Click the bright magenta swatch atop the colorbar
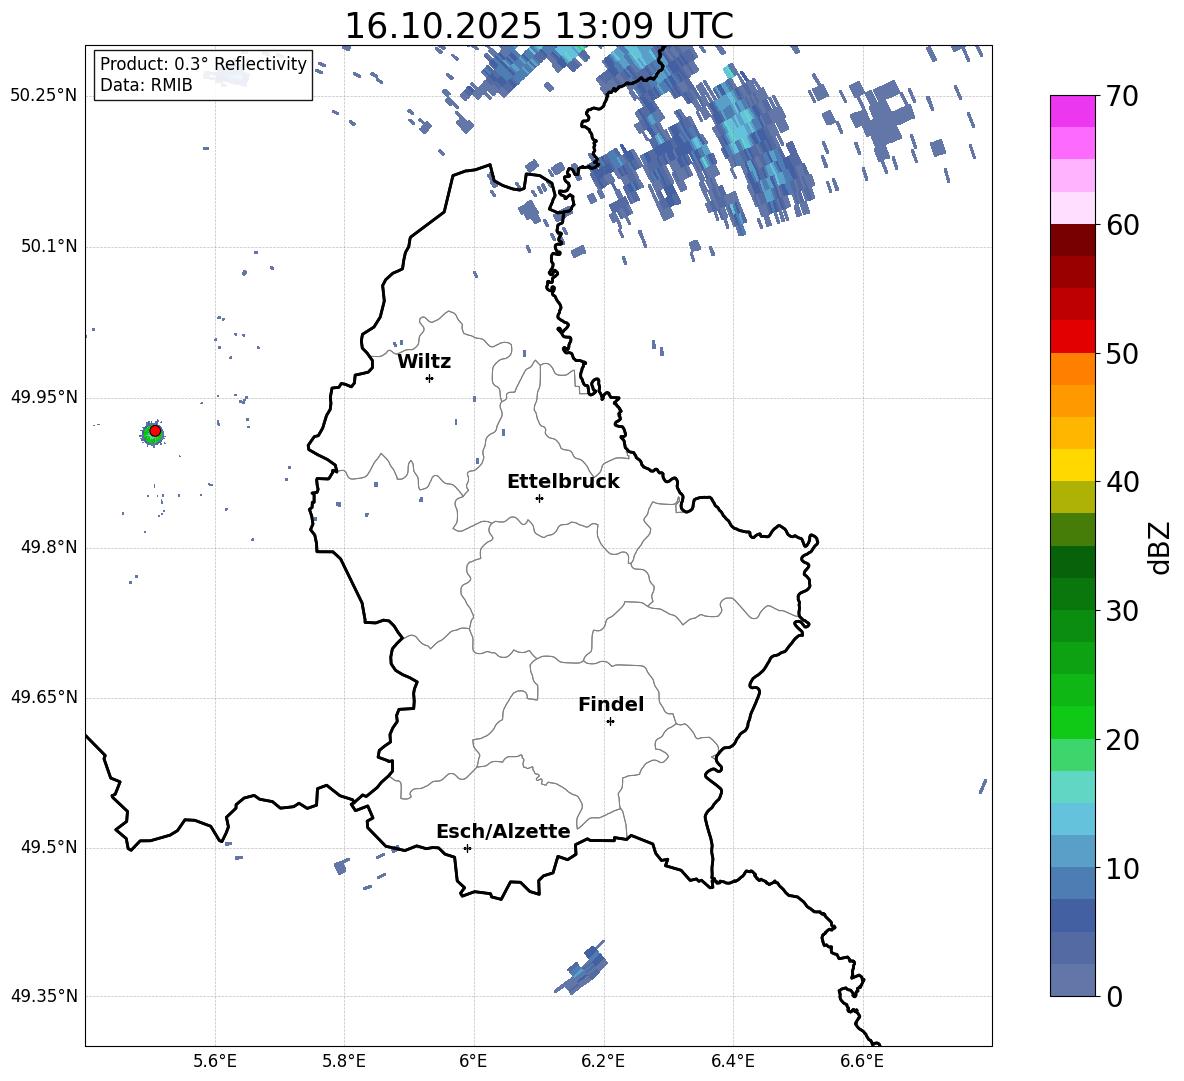1184x1081 pixels. [1073, 112]
